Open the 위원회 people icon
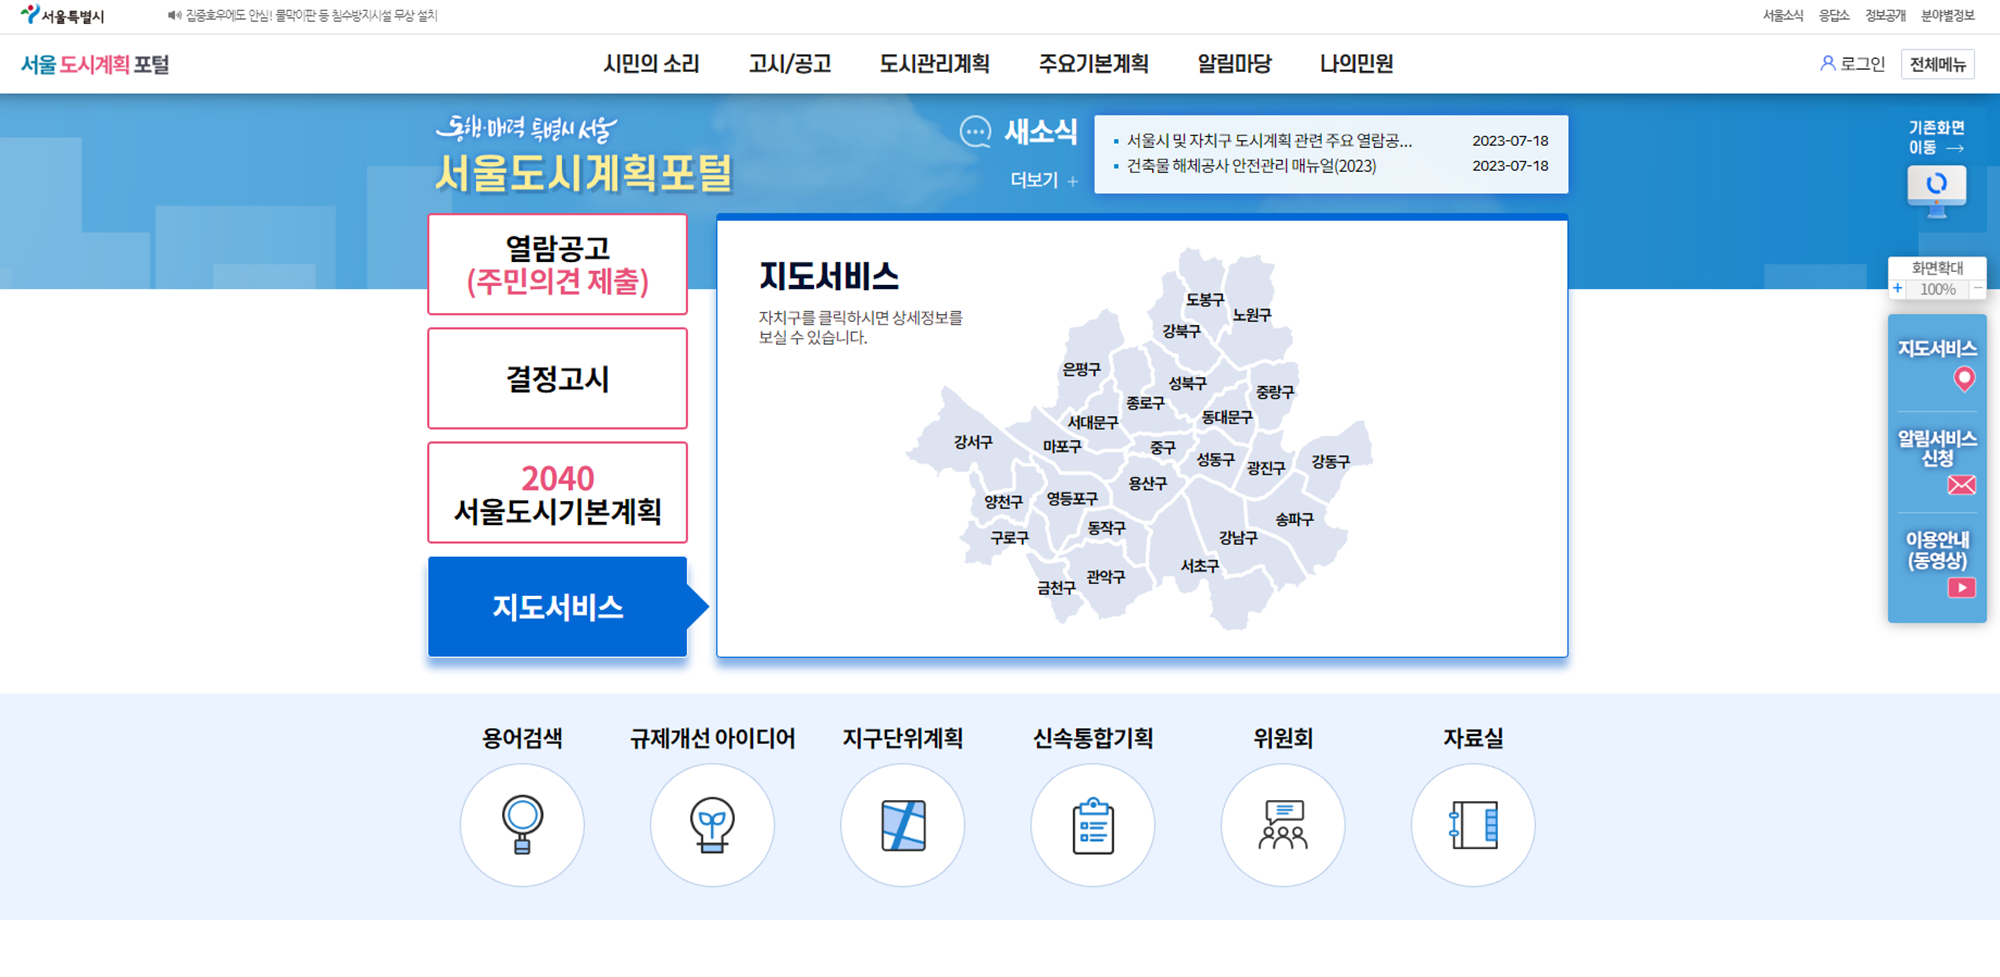The height and width of the screenshot is (977, 2000). coord(1283,825)
